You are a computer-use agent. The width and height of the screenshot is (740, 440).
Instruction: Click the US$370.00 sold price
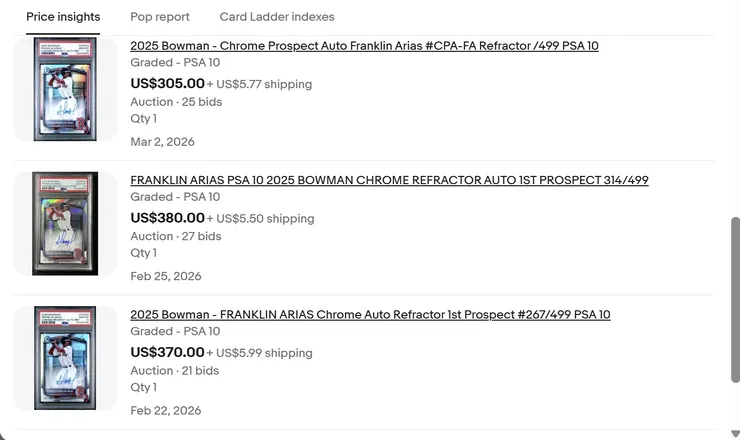[167, 352]
